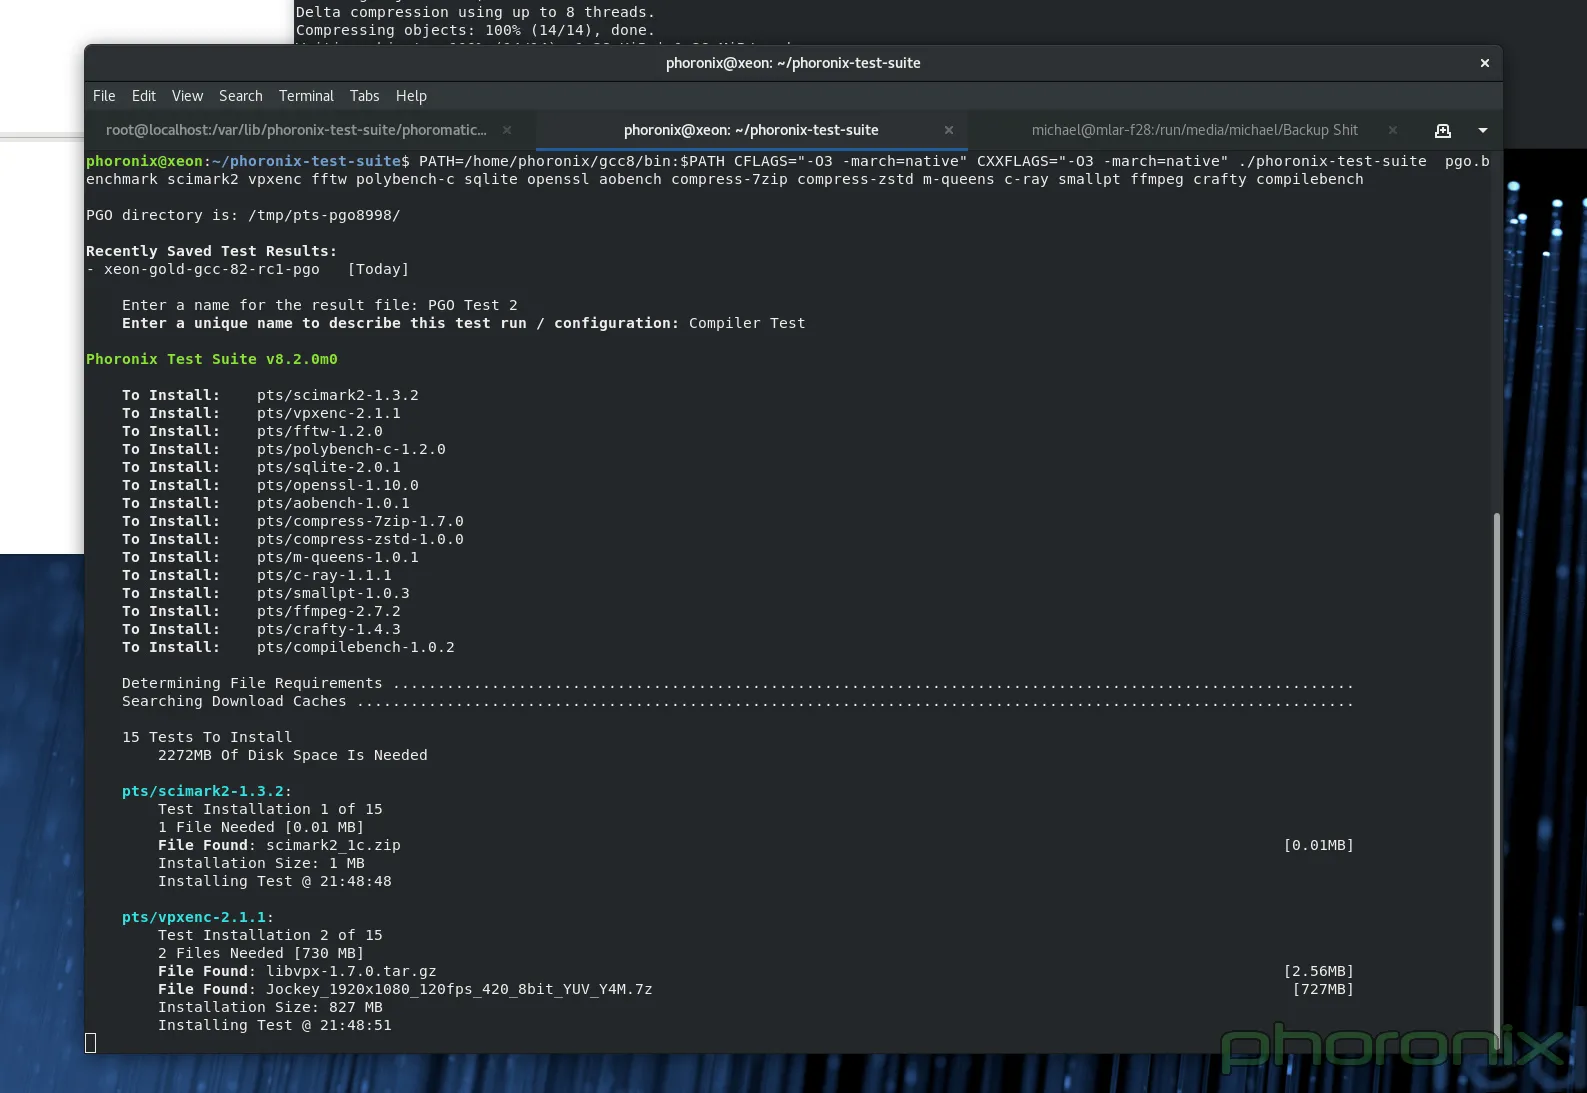Viewport: 1587px width, 1093px height.
Task: Open the Tabs menu
Action: pos(364,96)
